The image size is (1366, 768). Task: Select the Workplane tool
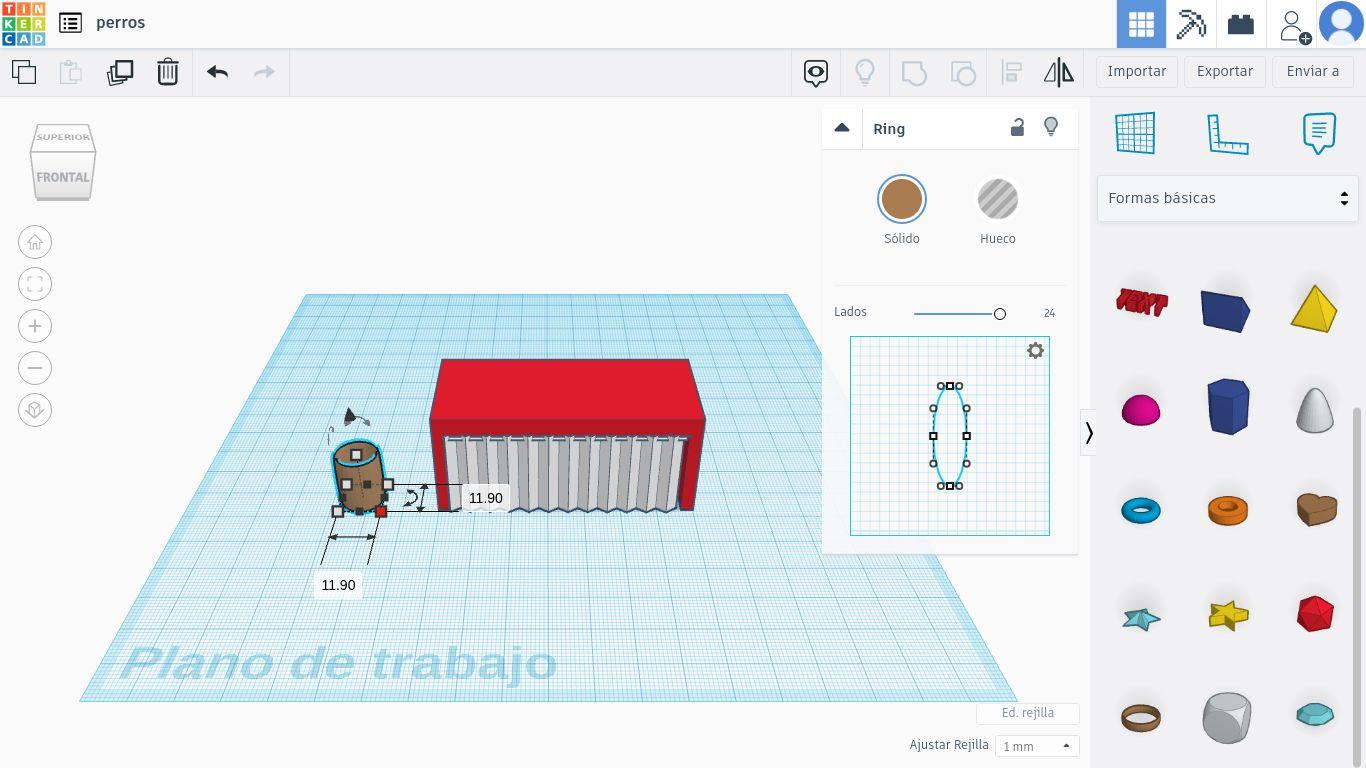pos(1136,133)
